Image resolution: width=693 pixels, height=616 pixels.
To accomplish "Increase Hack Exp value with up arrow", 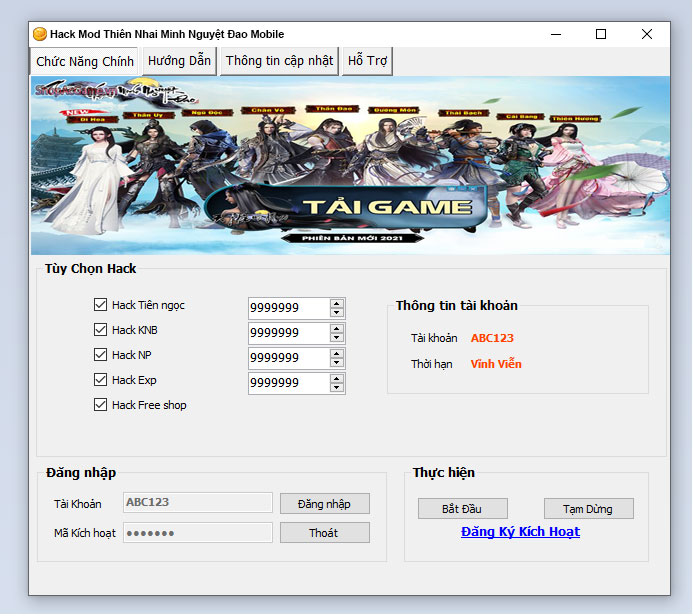I will 337,379.
